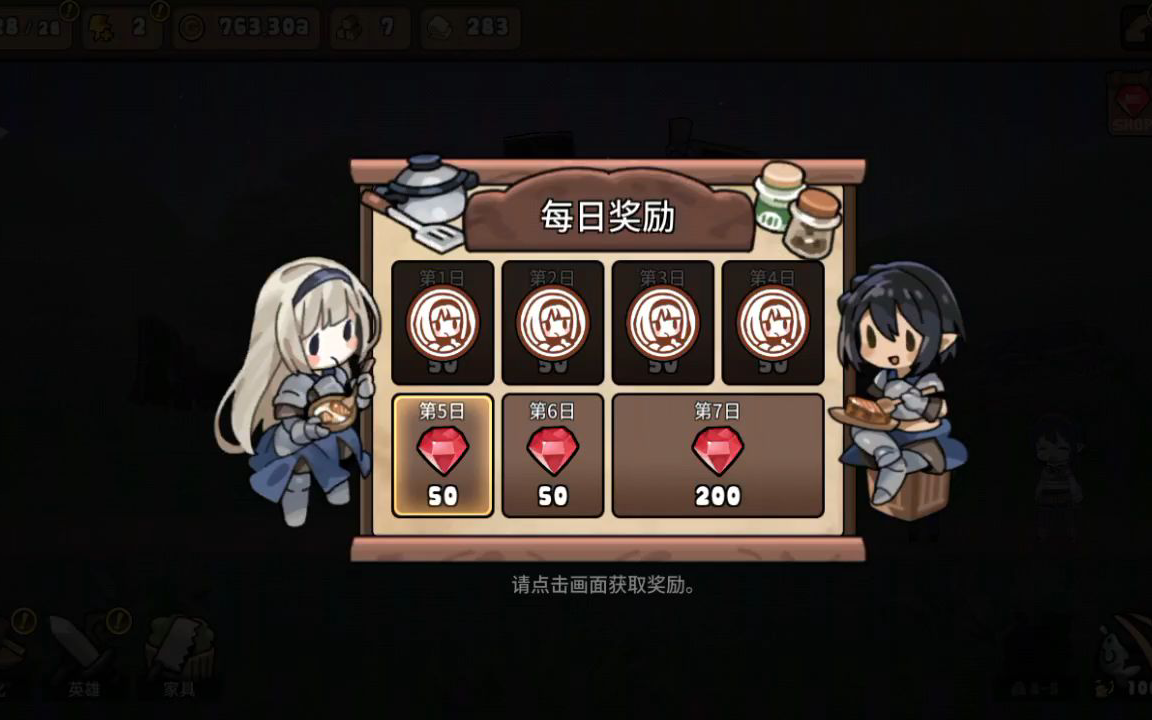1152x720 pixels.
Task: Open the SHOP ruby icon
Action: coord(1131,103)
